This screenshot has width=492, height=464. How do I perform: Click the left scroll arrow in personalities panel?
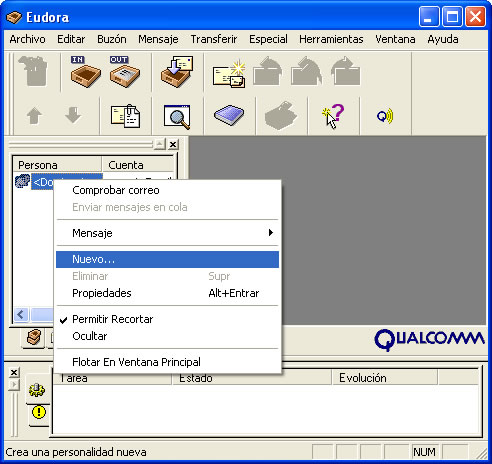[21, 314]
